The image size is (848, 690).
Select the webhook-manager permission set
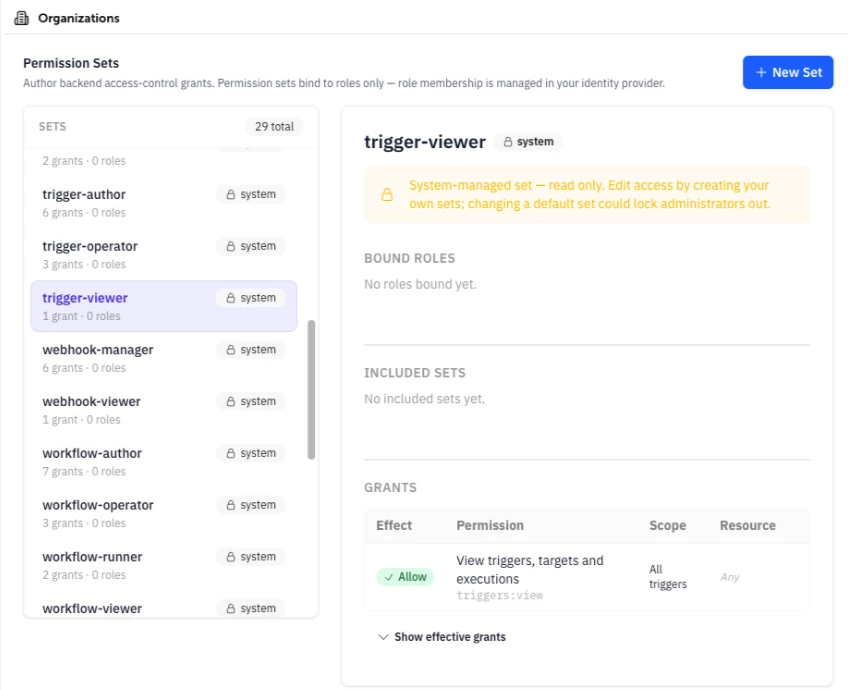(x=163, y=358)
